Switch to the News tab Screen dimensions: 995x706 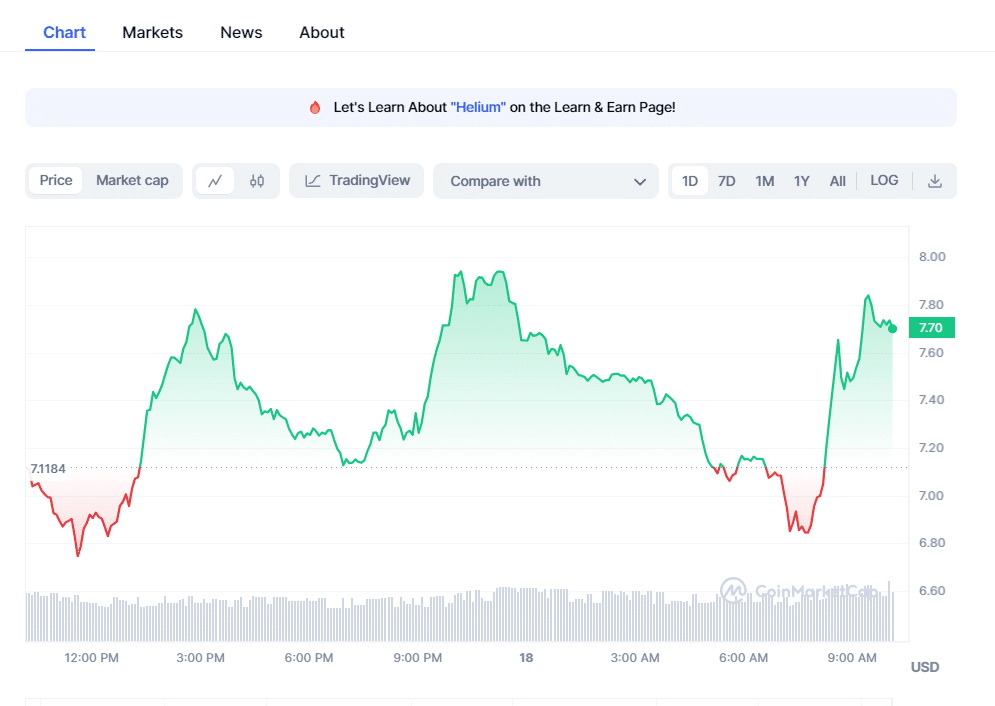coord(241,32)
